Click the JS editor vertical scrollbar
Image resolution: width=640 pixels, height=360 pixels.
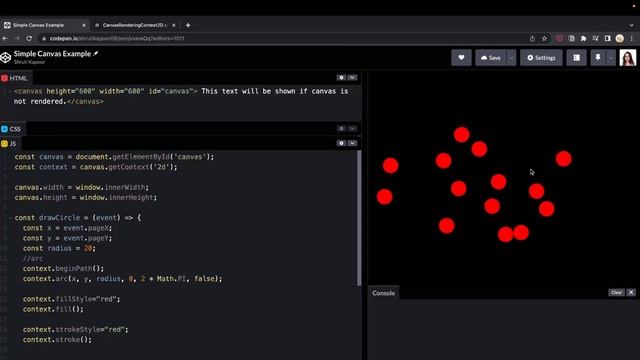pos(359,218)
